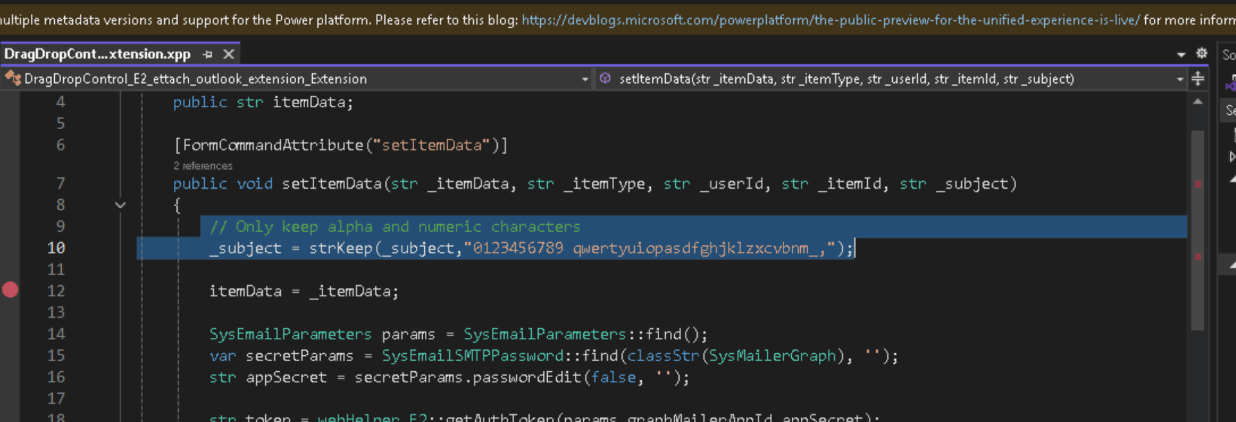Click the editor split window icon
This screenshot has height=422, width=1236.
(x=1198, y=79)
